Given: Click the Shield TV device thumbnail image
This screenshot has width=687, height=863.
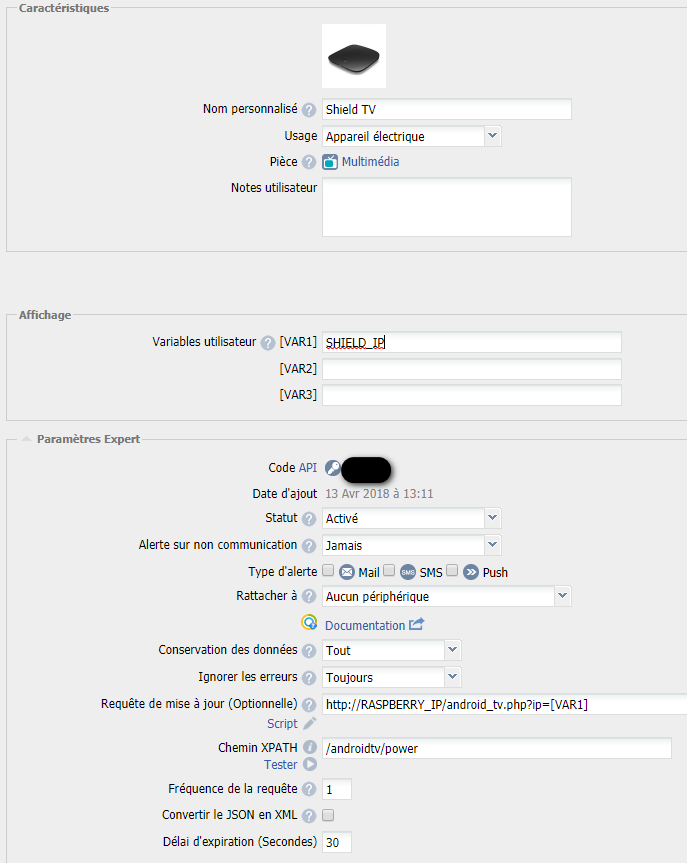Looking at the screenshot, I should pyautogui.click(x=354, y=56).
